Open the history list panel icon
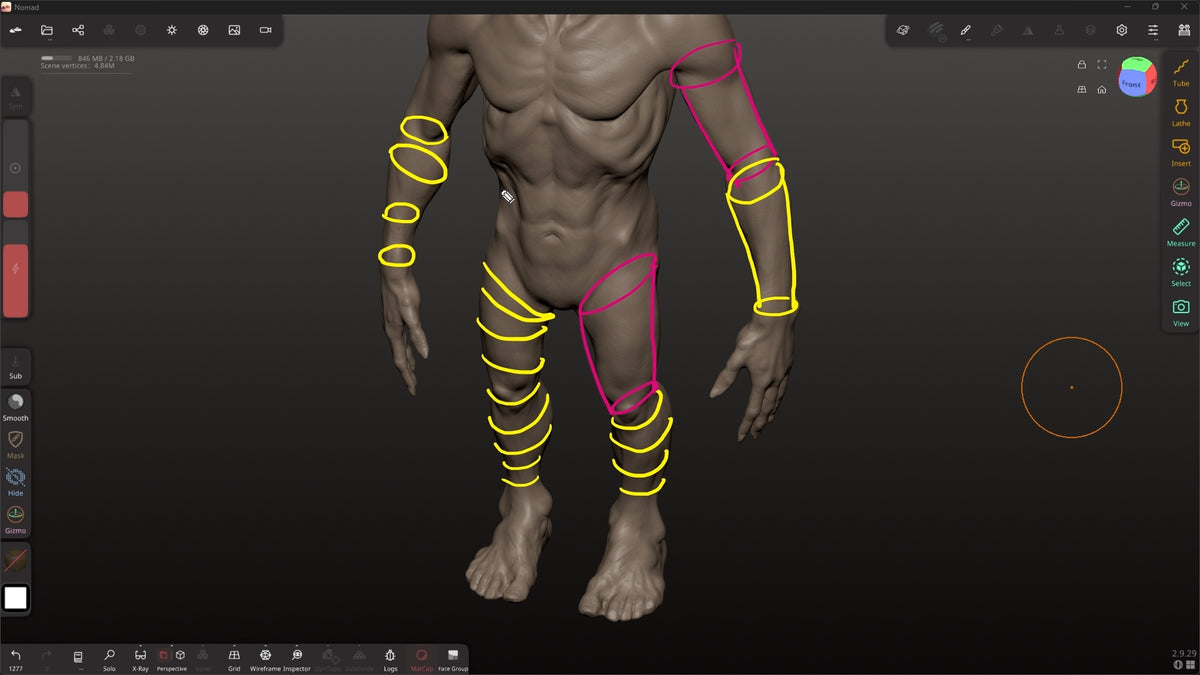1200x675 pixels. [78, 659]
